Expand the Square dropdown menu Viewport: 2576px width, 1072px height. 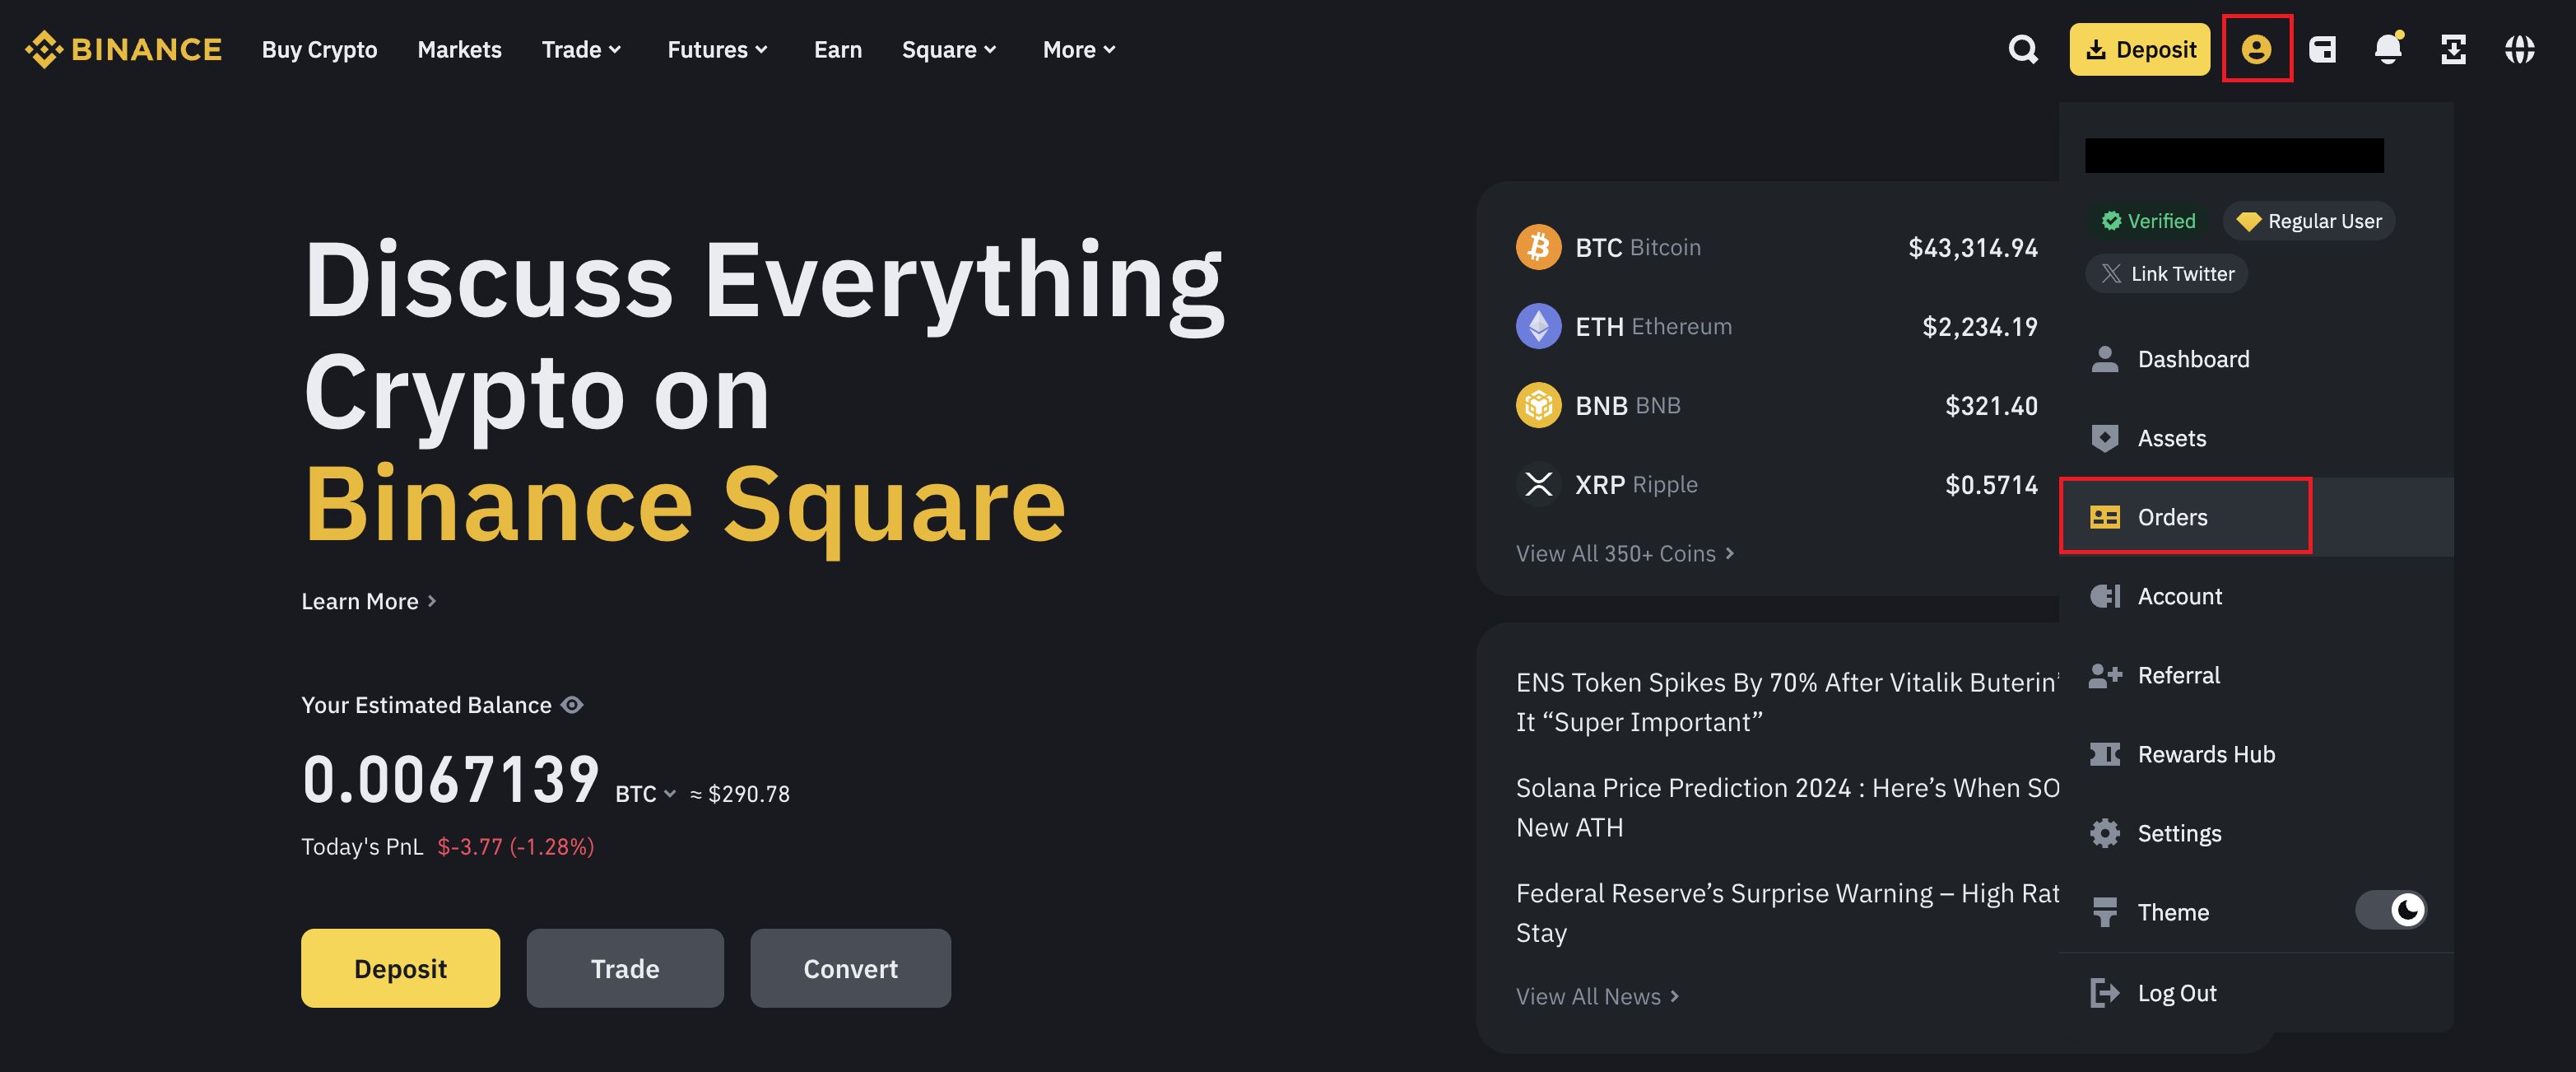click(x=949, y=49)
